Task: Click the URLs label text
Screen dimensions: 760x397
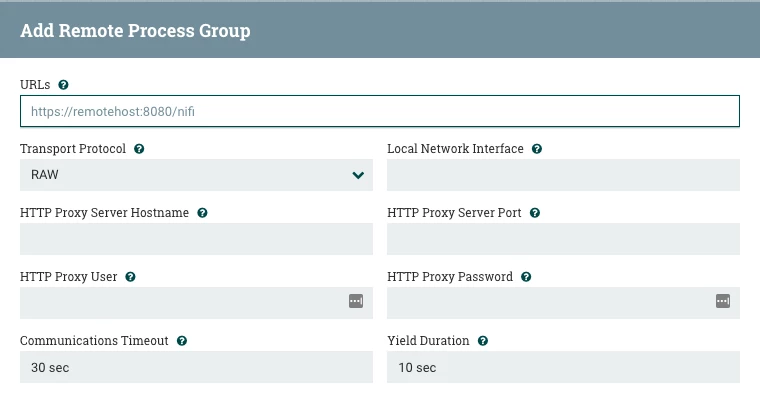Action: pos(35,85)
